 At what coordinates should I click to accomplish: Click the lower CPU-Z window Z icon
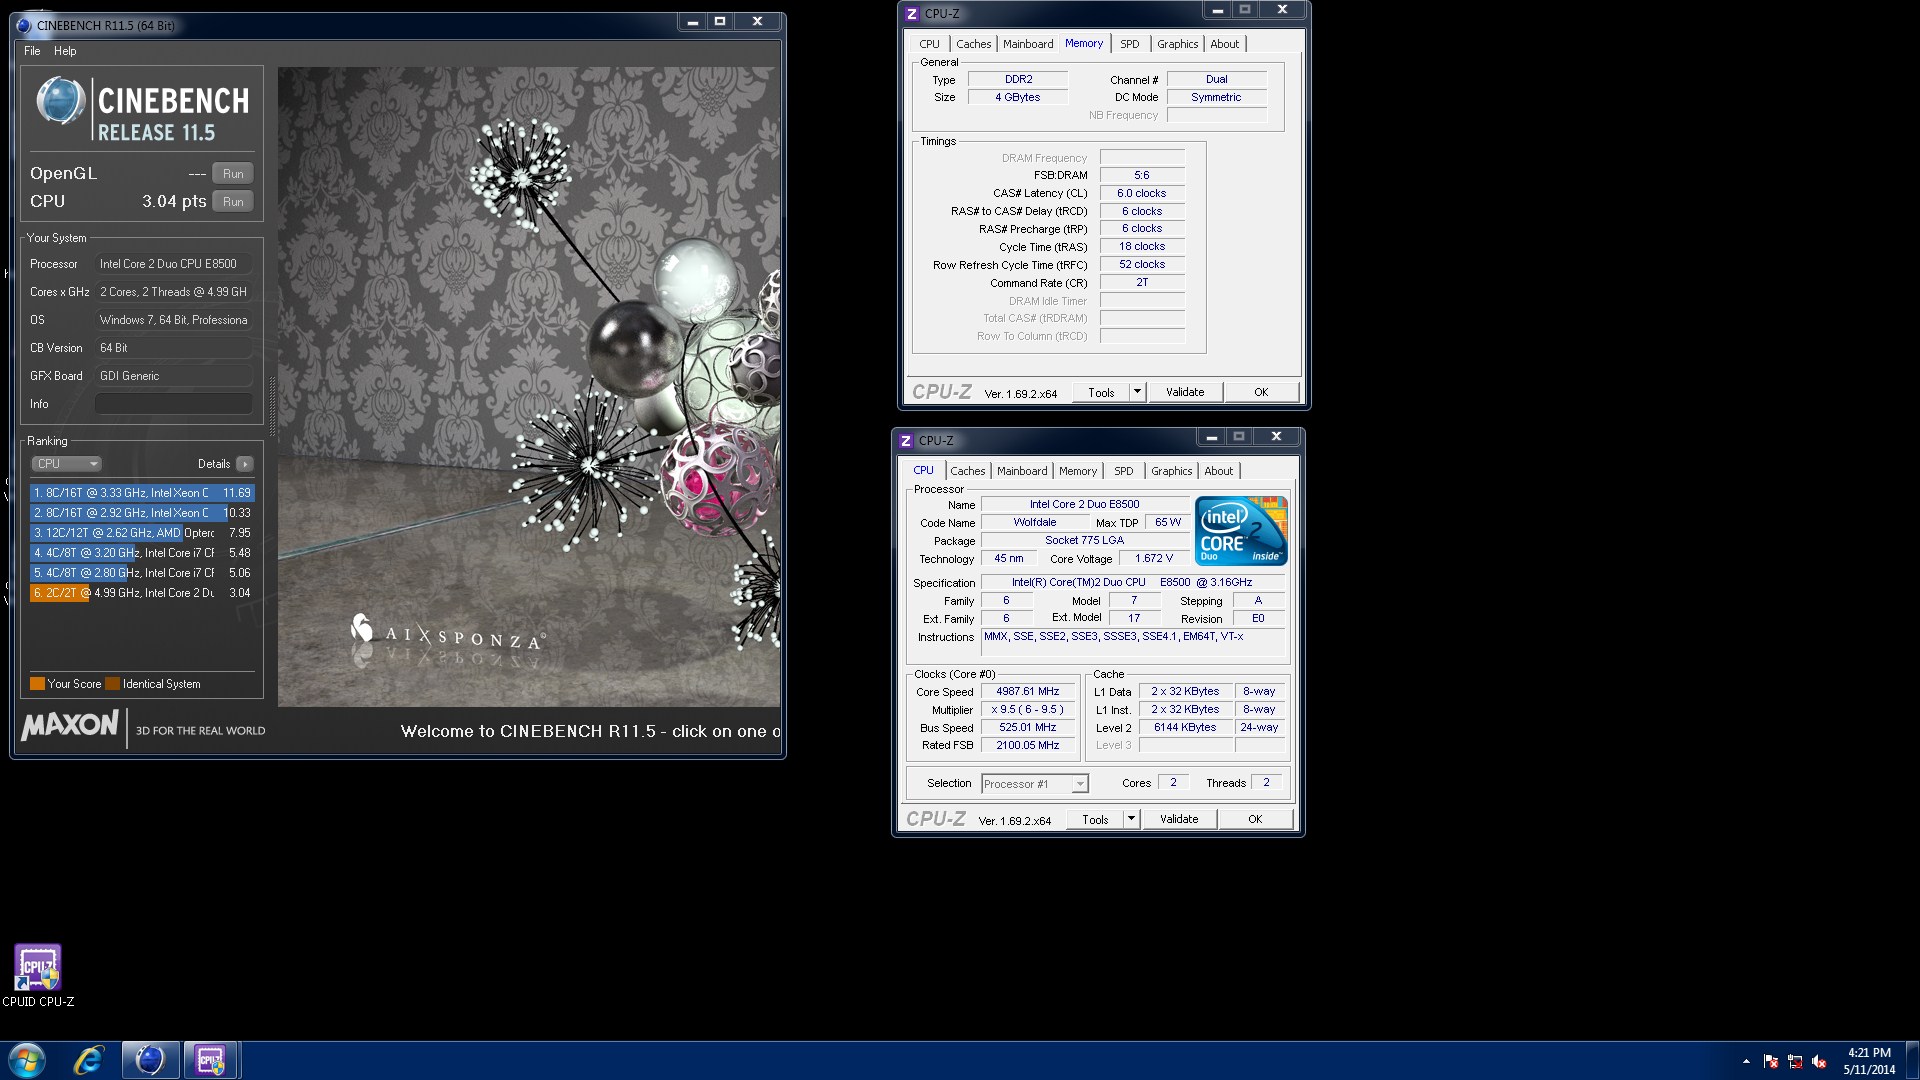click(x=905, y=440)
